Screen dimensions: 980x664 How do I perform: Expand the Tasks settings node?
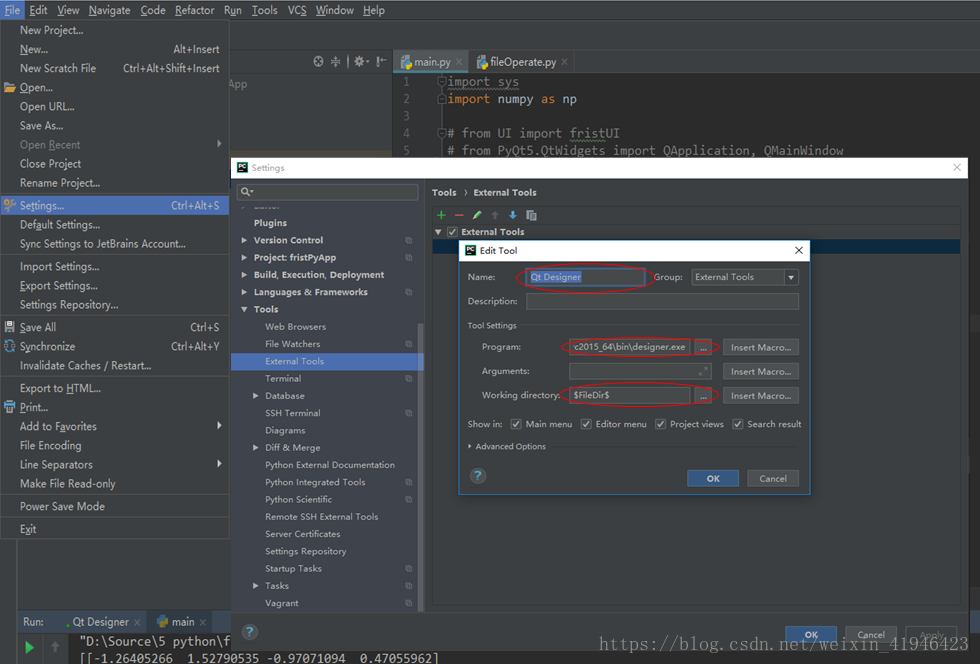click(x=256, y=586)
